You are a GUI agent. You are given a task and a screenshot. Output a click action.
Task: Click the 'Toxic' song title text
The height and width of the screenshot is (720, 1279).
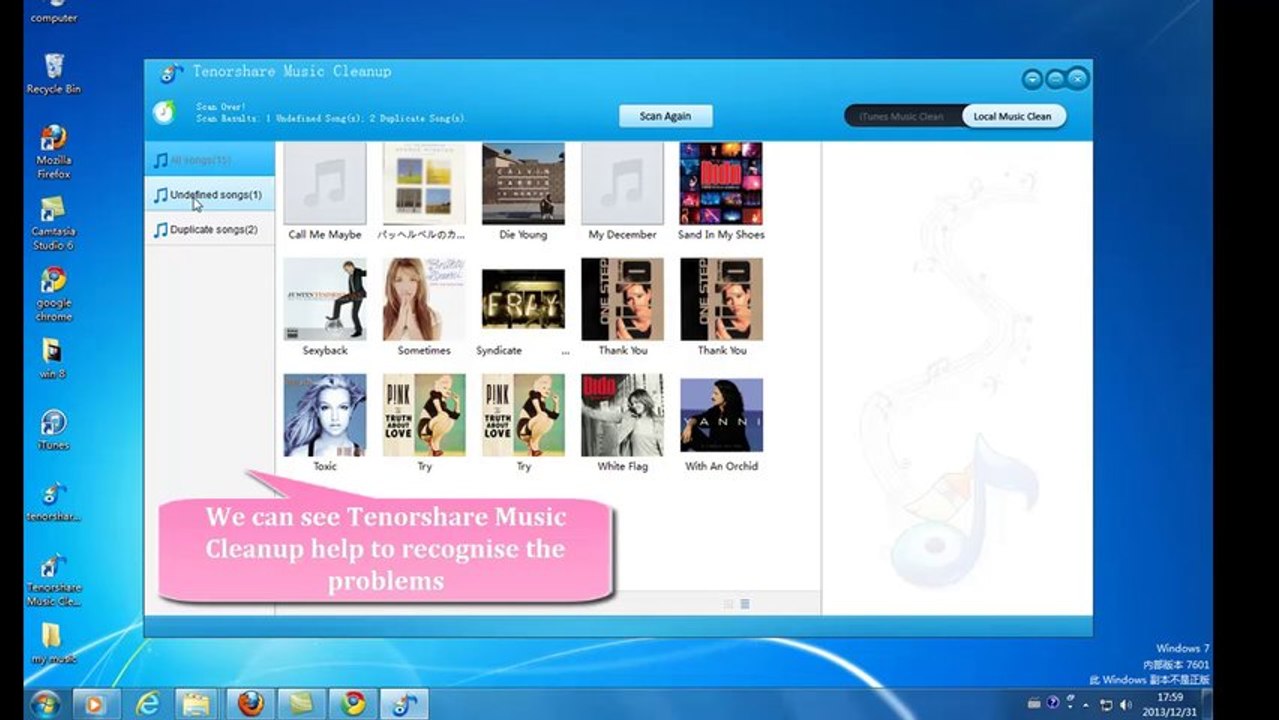[325, 466]
